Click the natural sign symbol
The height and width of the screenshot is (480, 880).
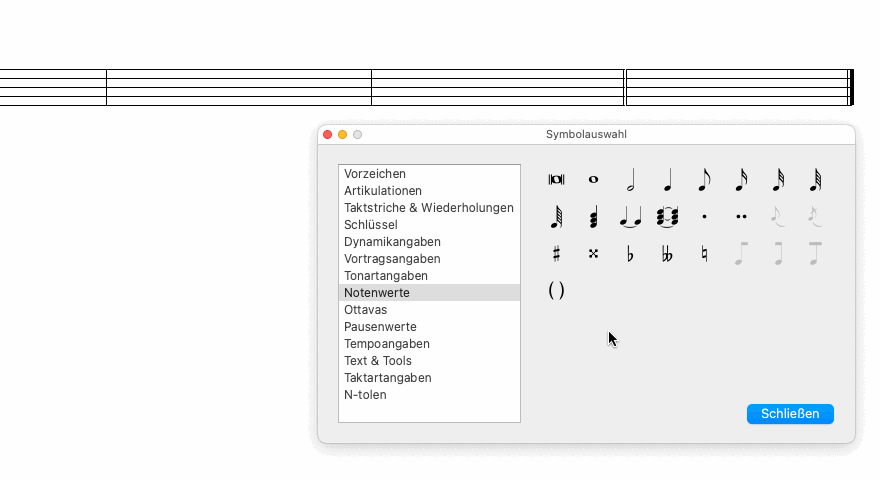tap(704, 254)
